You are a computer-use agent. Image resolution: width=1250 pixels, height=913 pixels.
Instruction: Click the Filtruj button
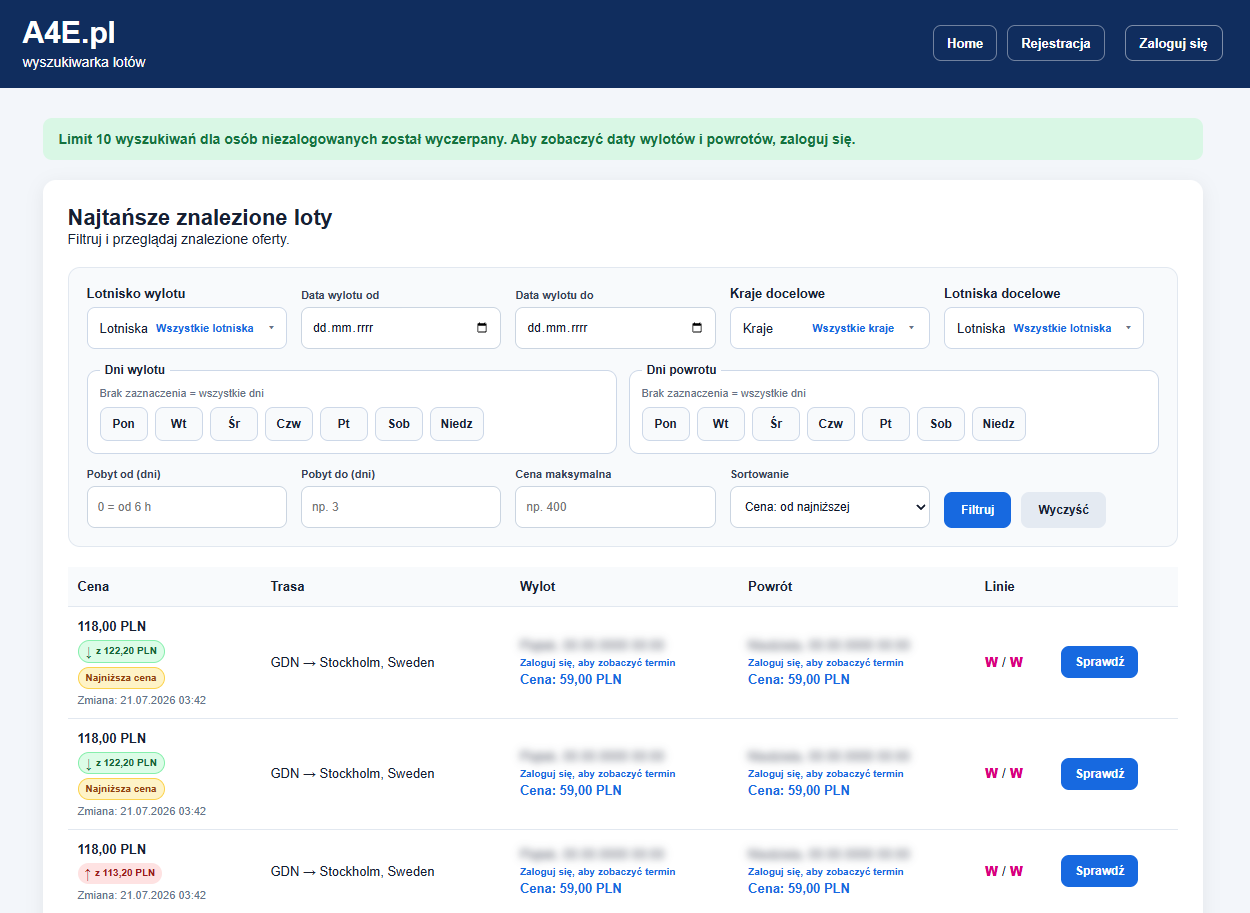click(x=978, y=510)
